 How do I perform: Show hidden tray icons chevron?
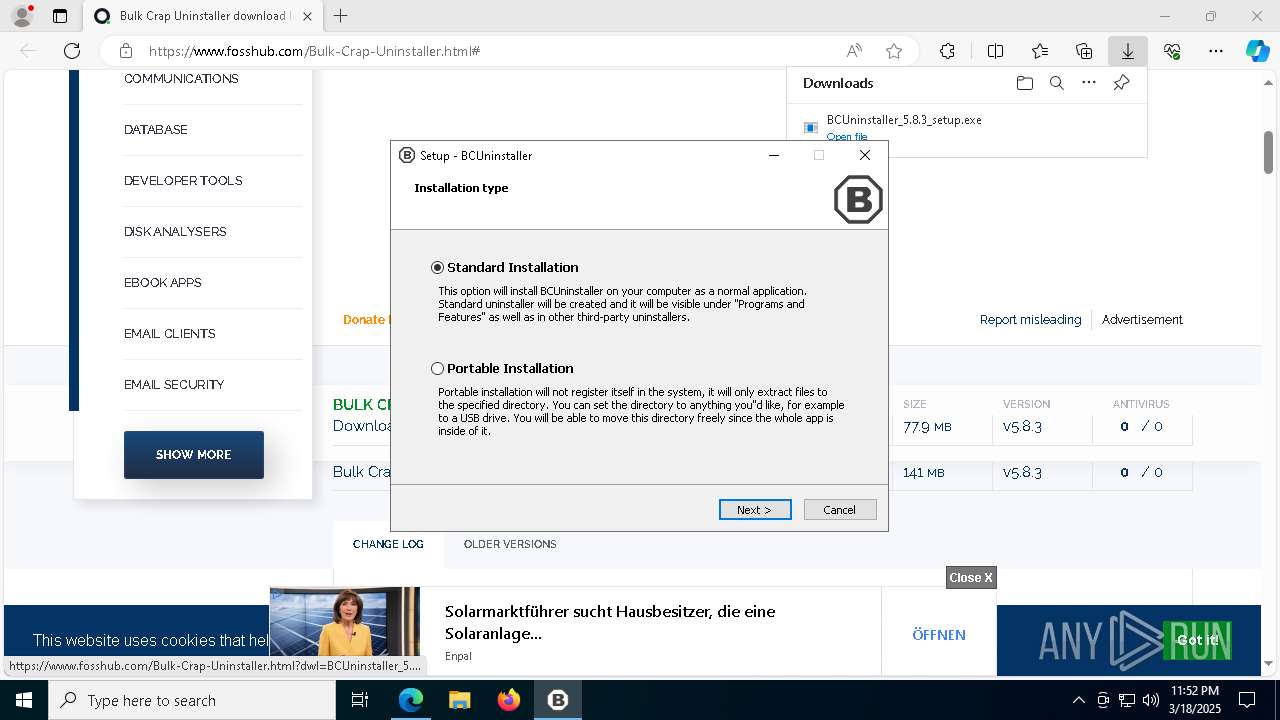pos(1078,700)
